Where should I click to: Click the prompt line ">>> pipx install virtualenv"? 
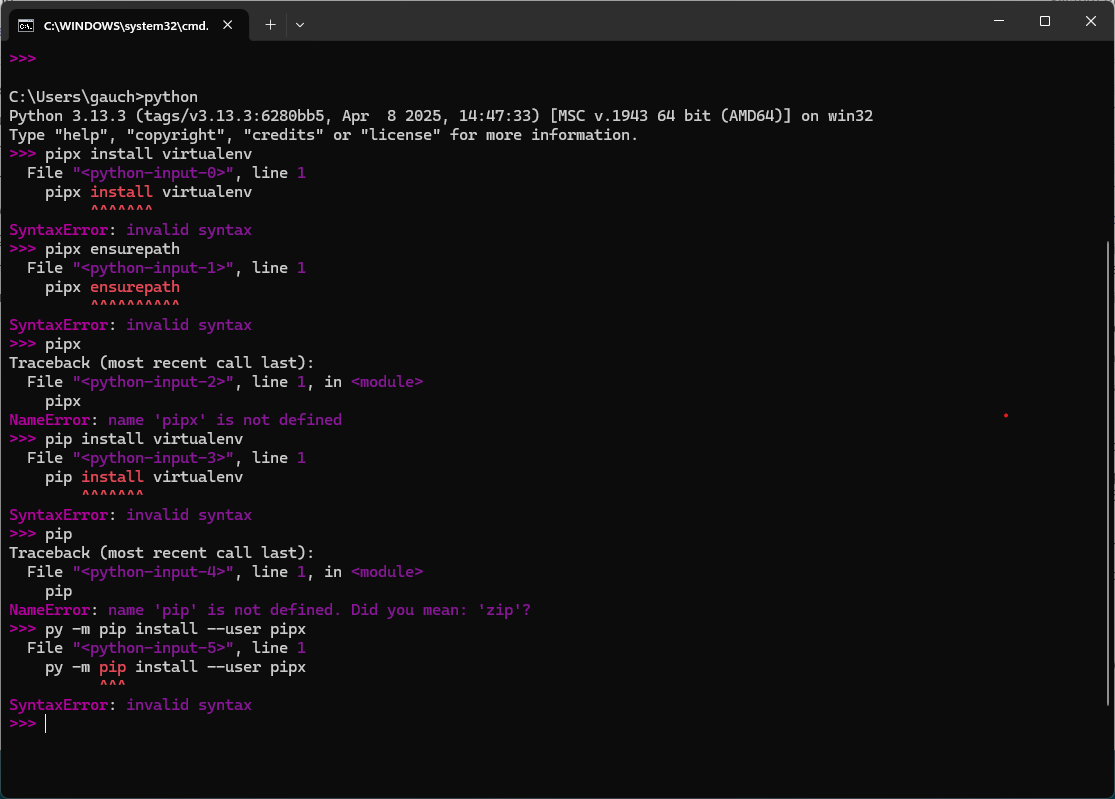[131, 154]
